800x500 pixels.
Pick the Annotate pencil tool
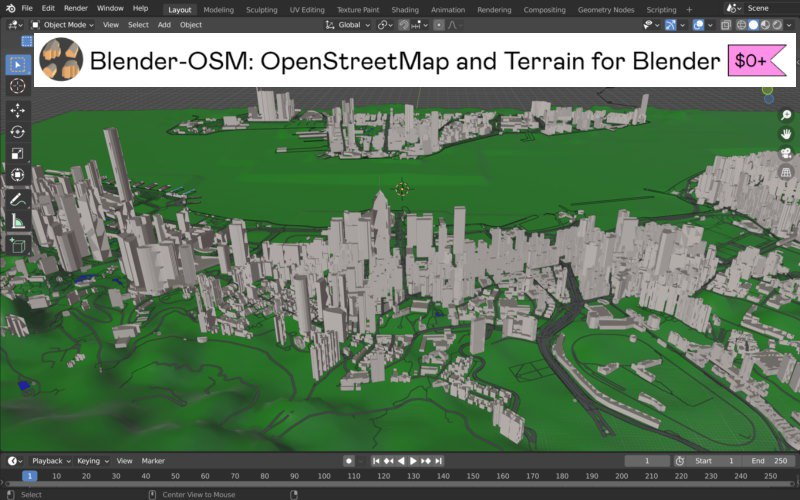[x=18, y=200]
